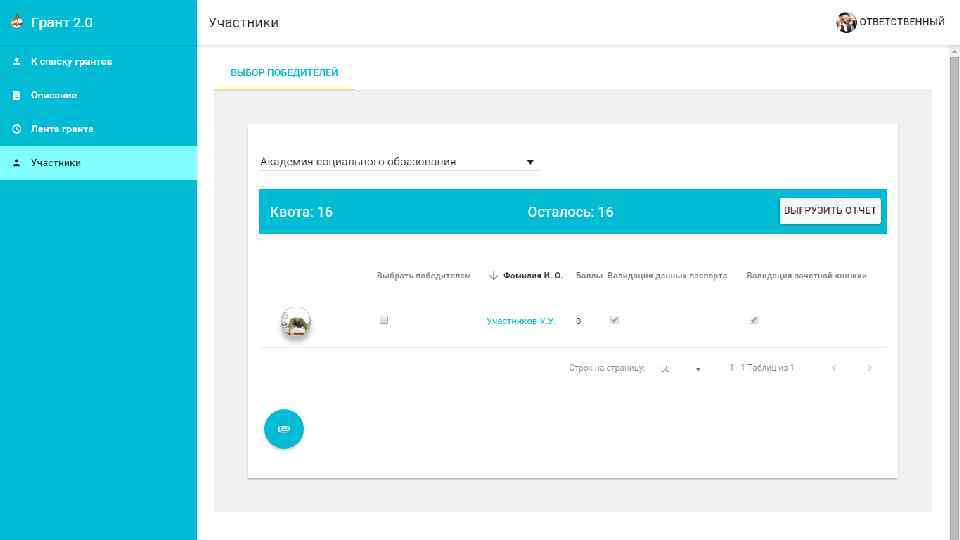Click the document icon beside Описание
Image resolution: width=960 pixels, height=540 pixels.
pyautogui.click(x=17, y=96)
